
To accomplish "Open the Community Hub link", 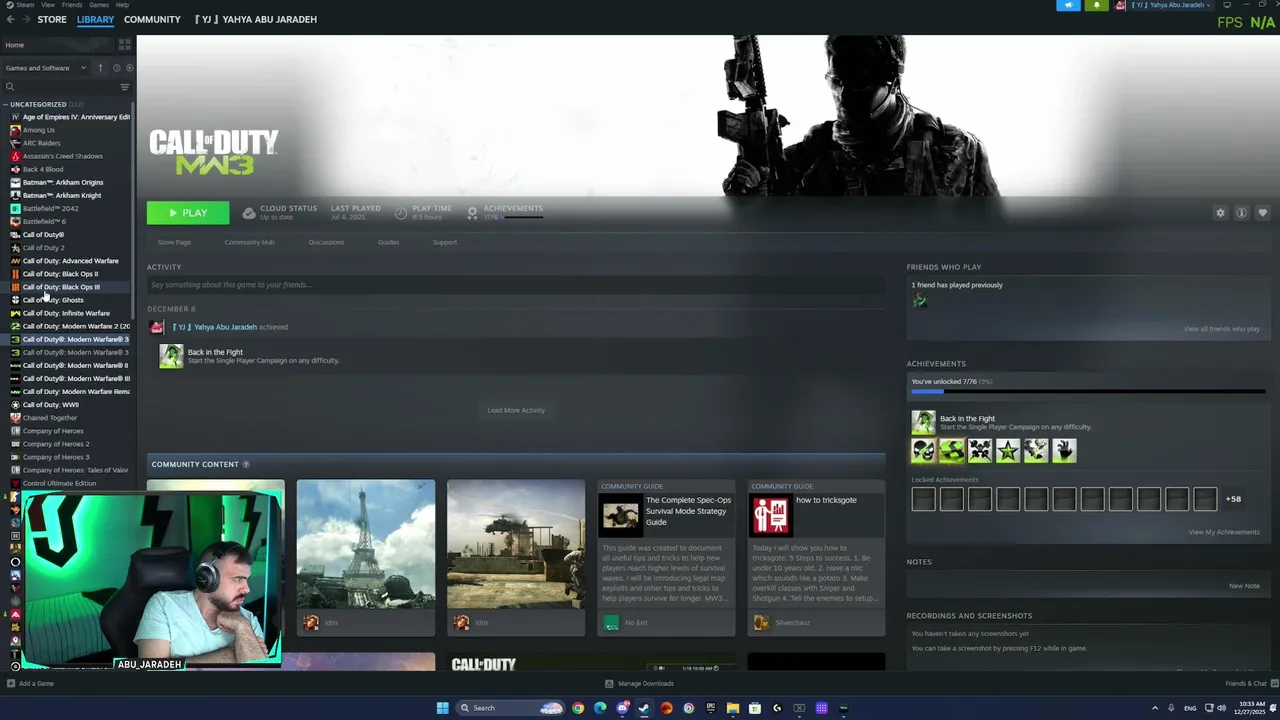I will (x=249, y=242).
